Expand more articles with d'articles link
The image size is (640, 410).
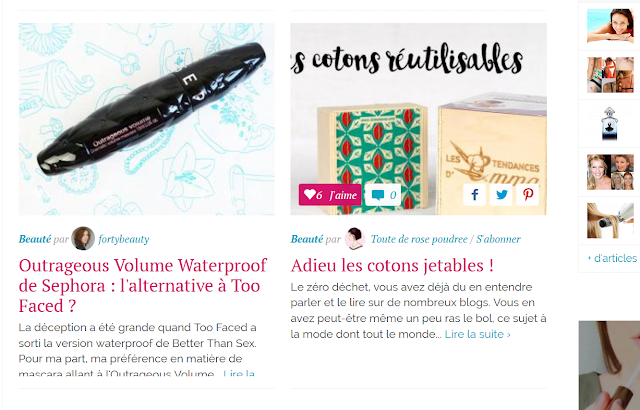click(612, 258)
